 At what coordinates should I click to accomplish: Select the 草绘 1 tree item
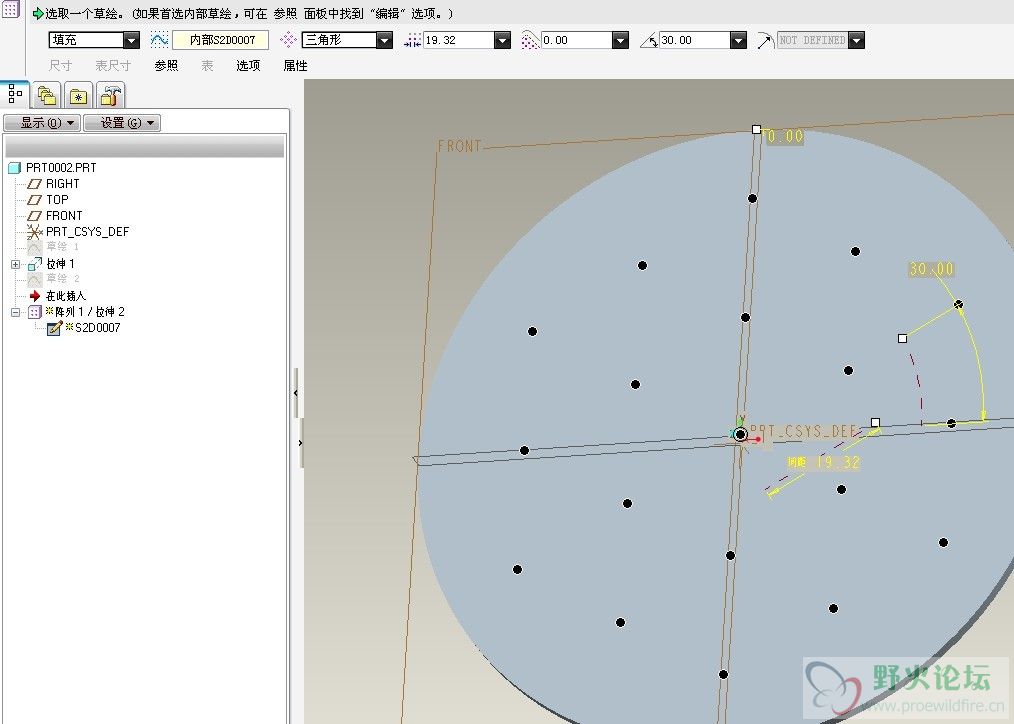[62, 247]
